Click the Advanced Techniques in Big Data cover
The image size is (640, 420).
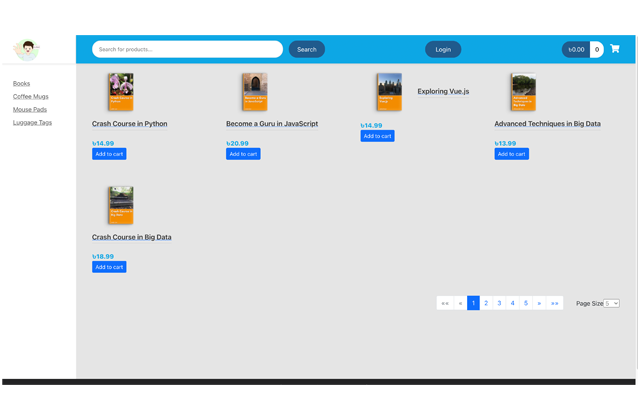pyautogui.click(x=523, y=92)
